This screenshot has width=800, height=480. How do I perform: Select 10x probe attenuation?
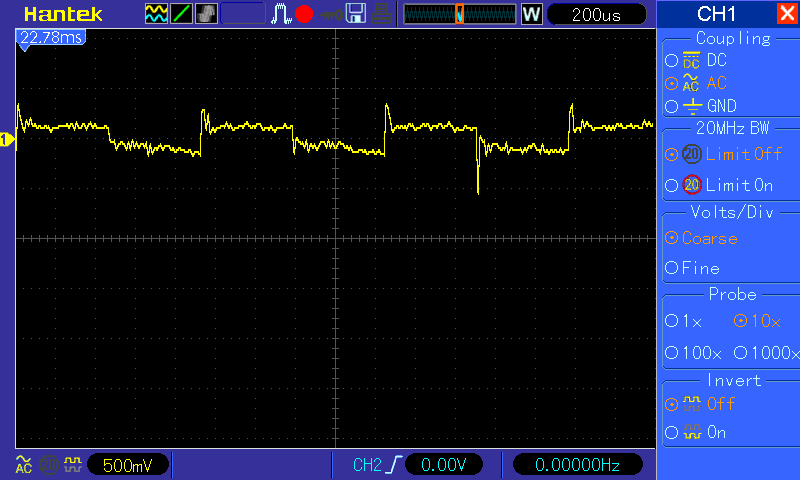(740, 321)
